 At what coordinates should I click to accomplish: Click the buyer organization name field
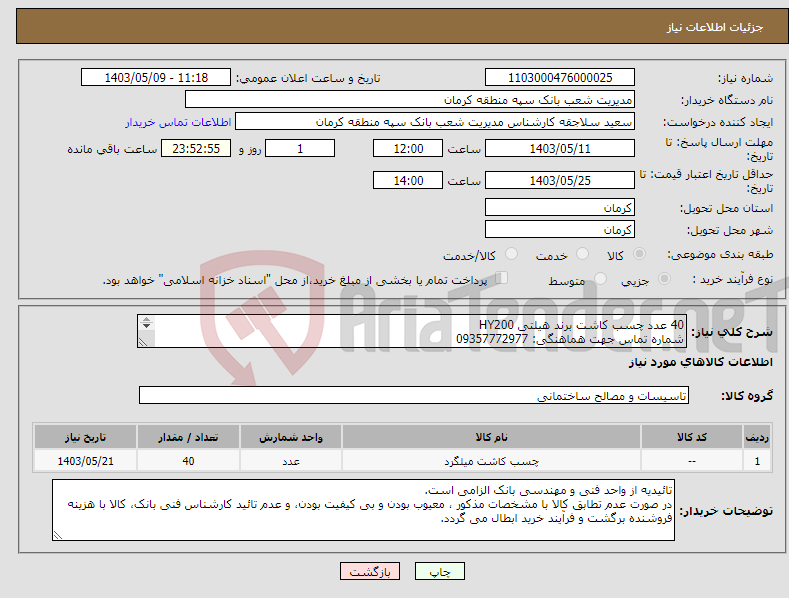(410, 100)
